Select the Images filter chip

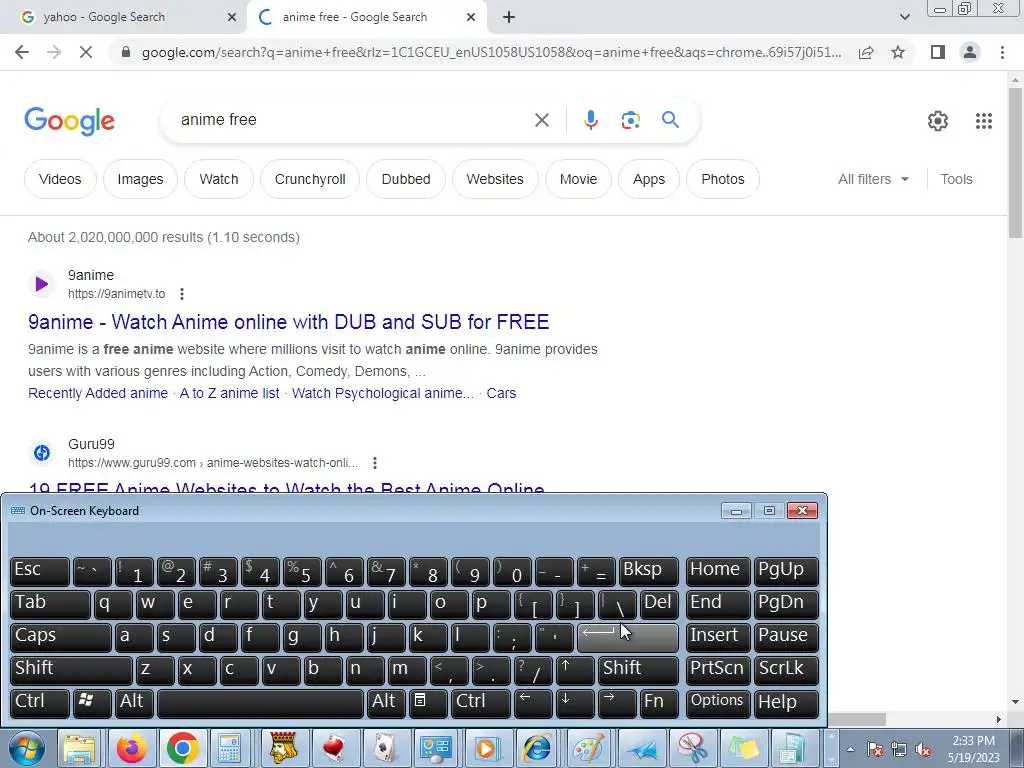coord(140,179)
